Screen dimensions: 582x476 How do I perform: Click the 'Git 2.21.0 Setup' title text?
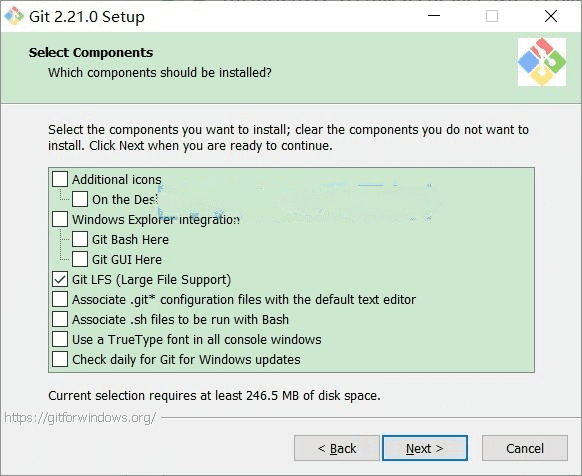(87, 17)
